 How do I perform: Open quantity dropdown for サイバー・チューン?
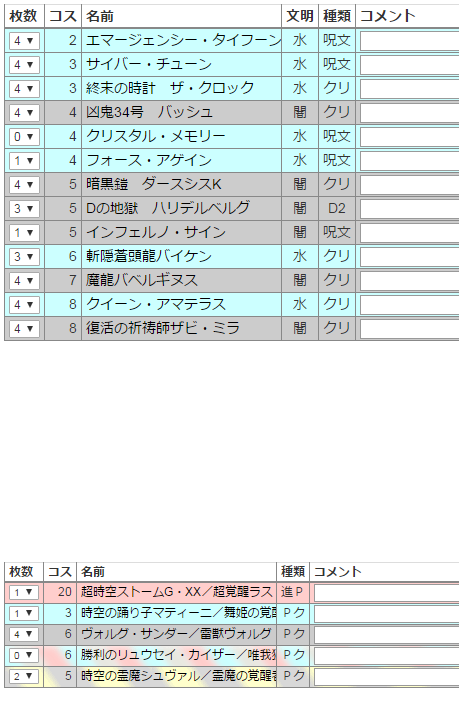point(25,65)
